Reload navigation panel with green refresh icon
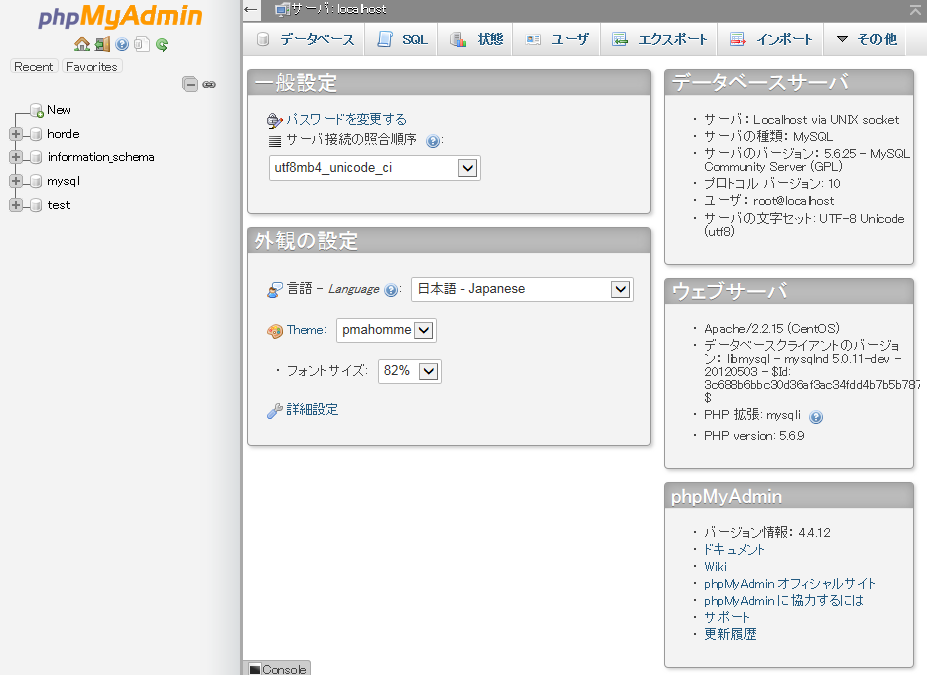 tap(161, 44)
